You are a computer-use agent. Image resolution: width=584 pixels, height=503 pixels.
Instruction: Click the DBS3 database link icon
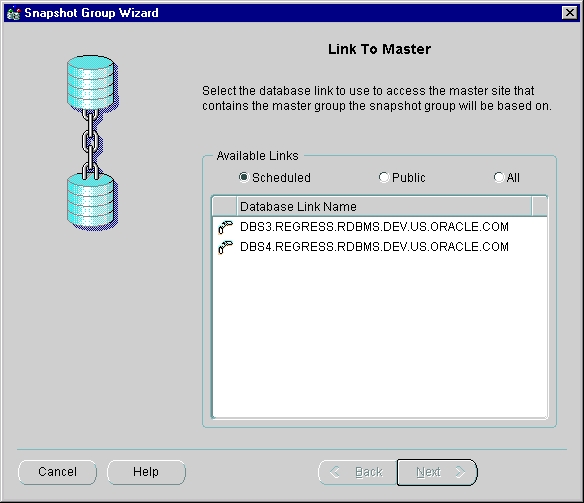[225, 227]
